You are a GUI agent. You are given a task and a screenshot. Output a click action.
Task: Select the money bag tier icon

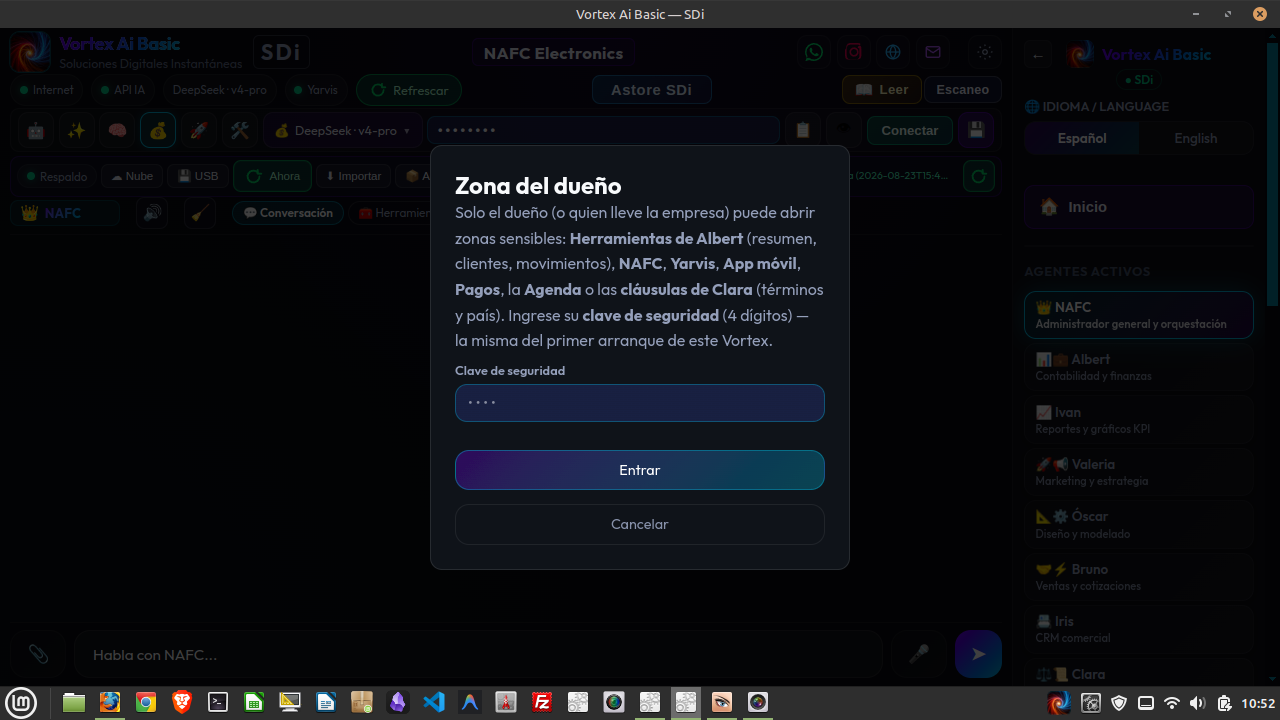pyautogui.click(x=158, y=131)
